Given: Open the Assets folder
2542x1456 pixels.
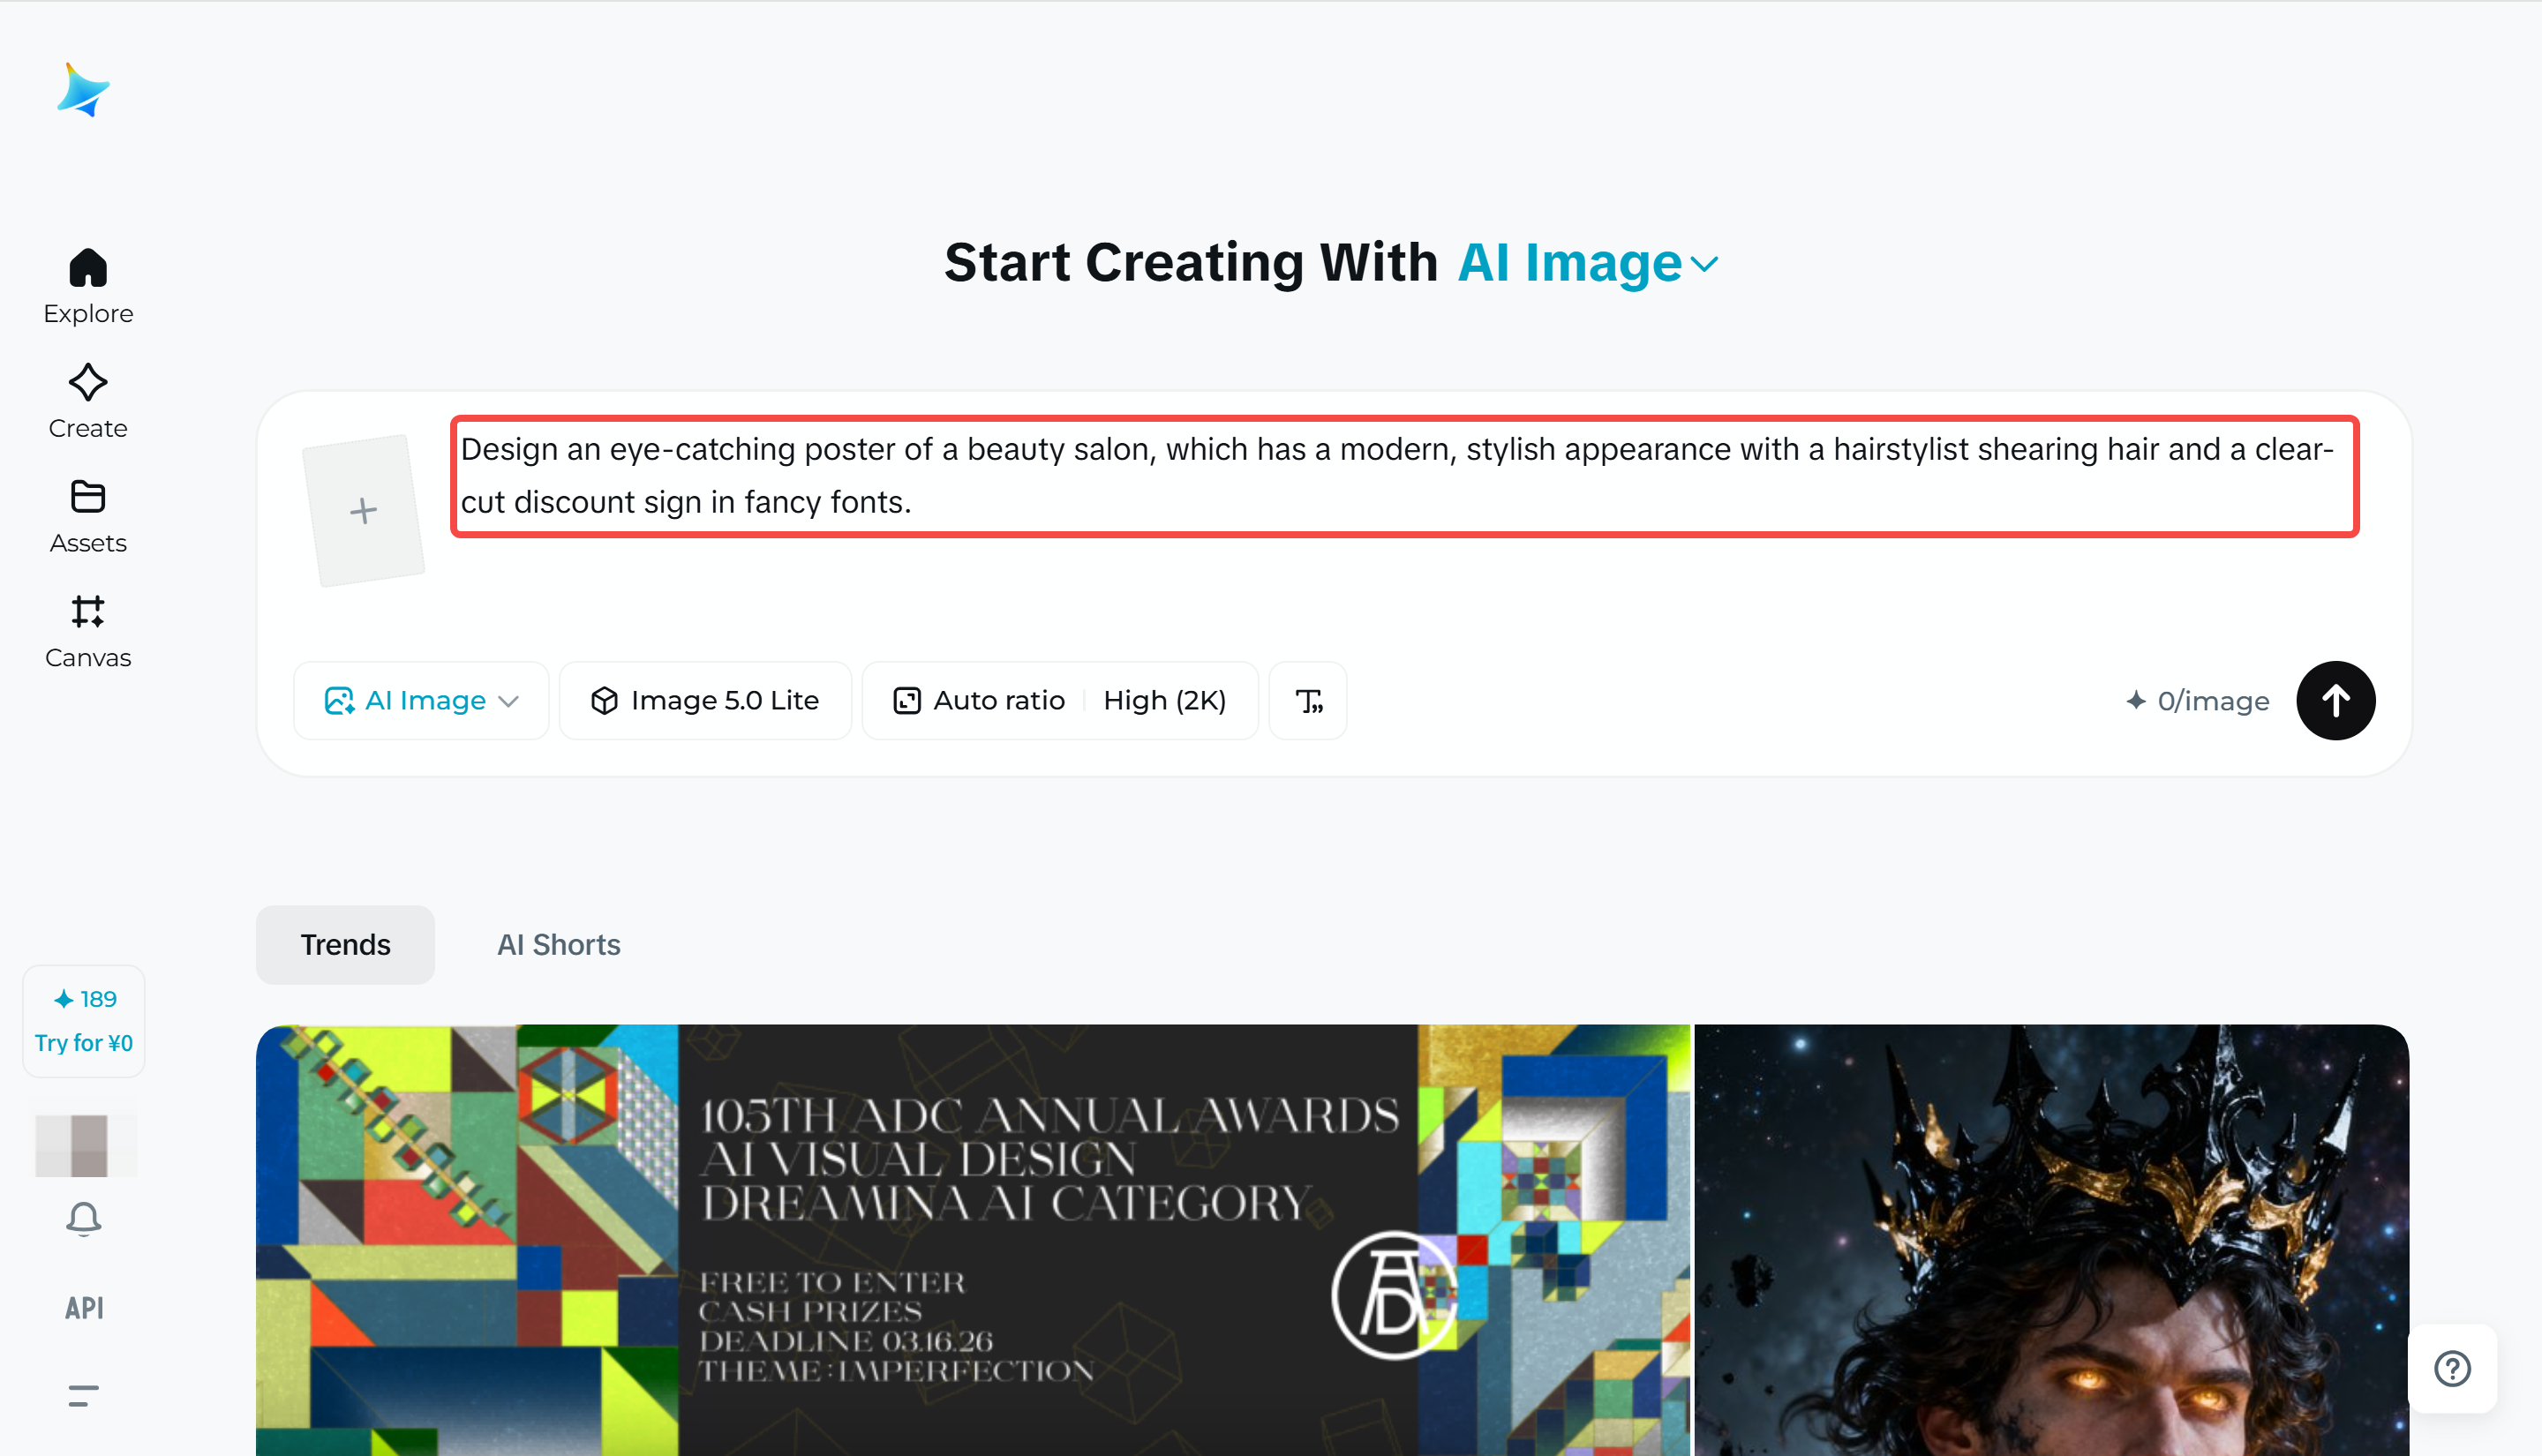Looking at the screenshot, I should (x=88, y=516).
